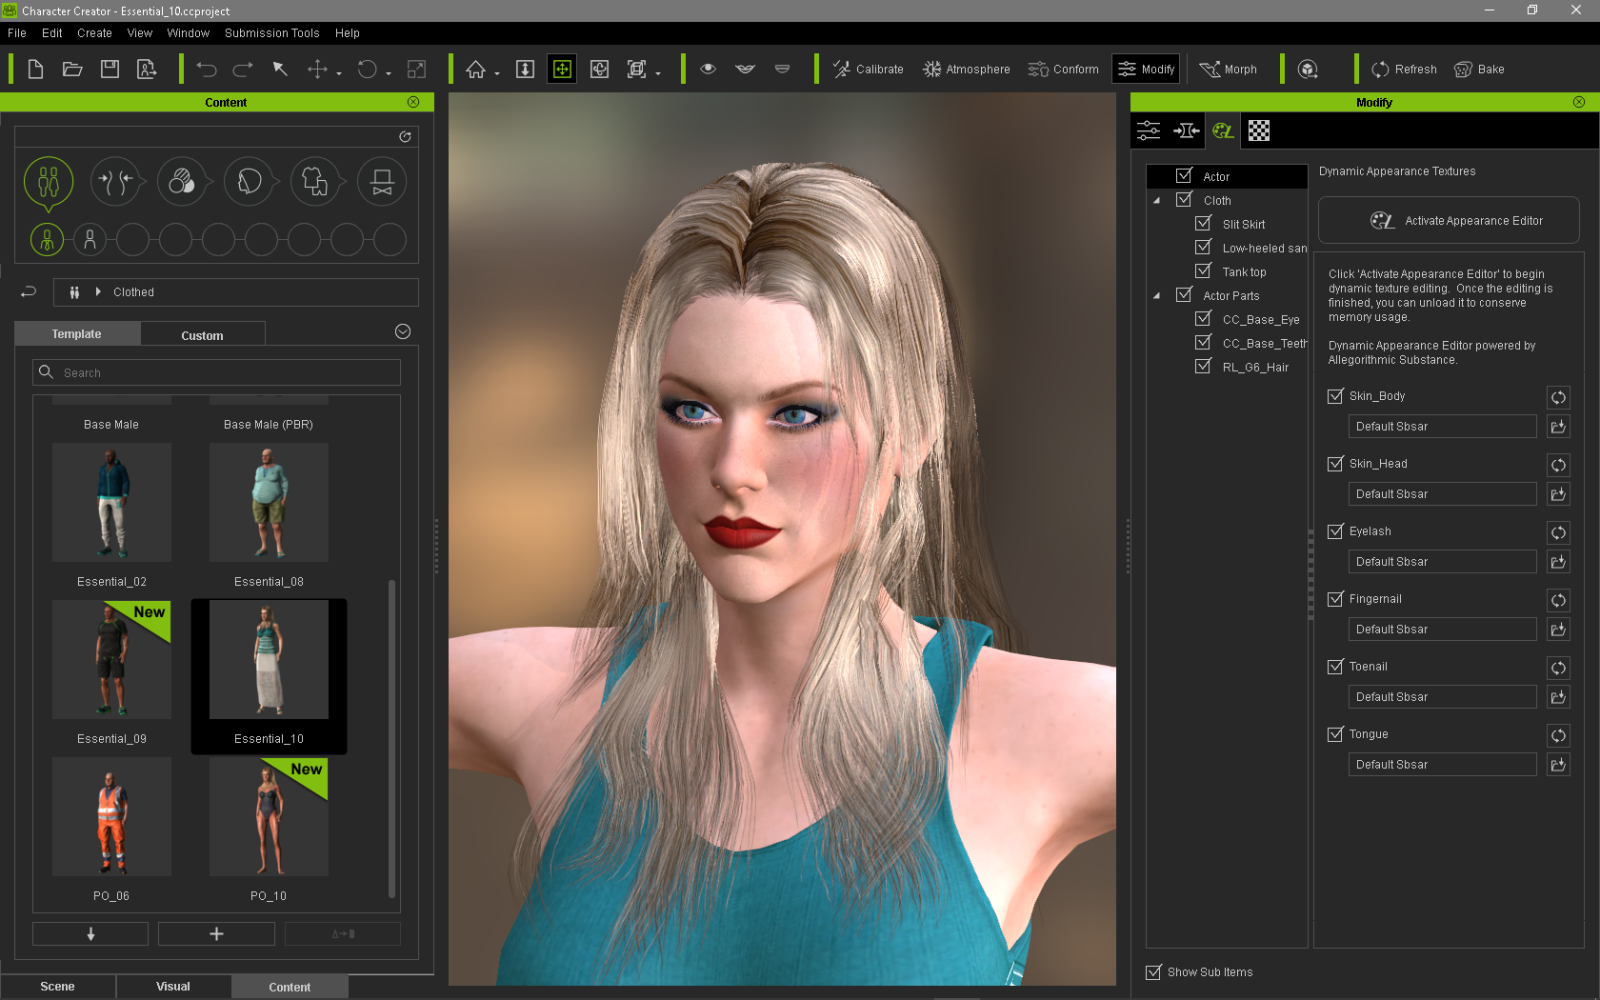Click the Search field in Content
1600x1000 pixels.
click(217, 372)
